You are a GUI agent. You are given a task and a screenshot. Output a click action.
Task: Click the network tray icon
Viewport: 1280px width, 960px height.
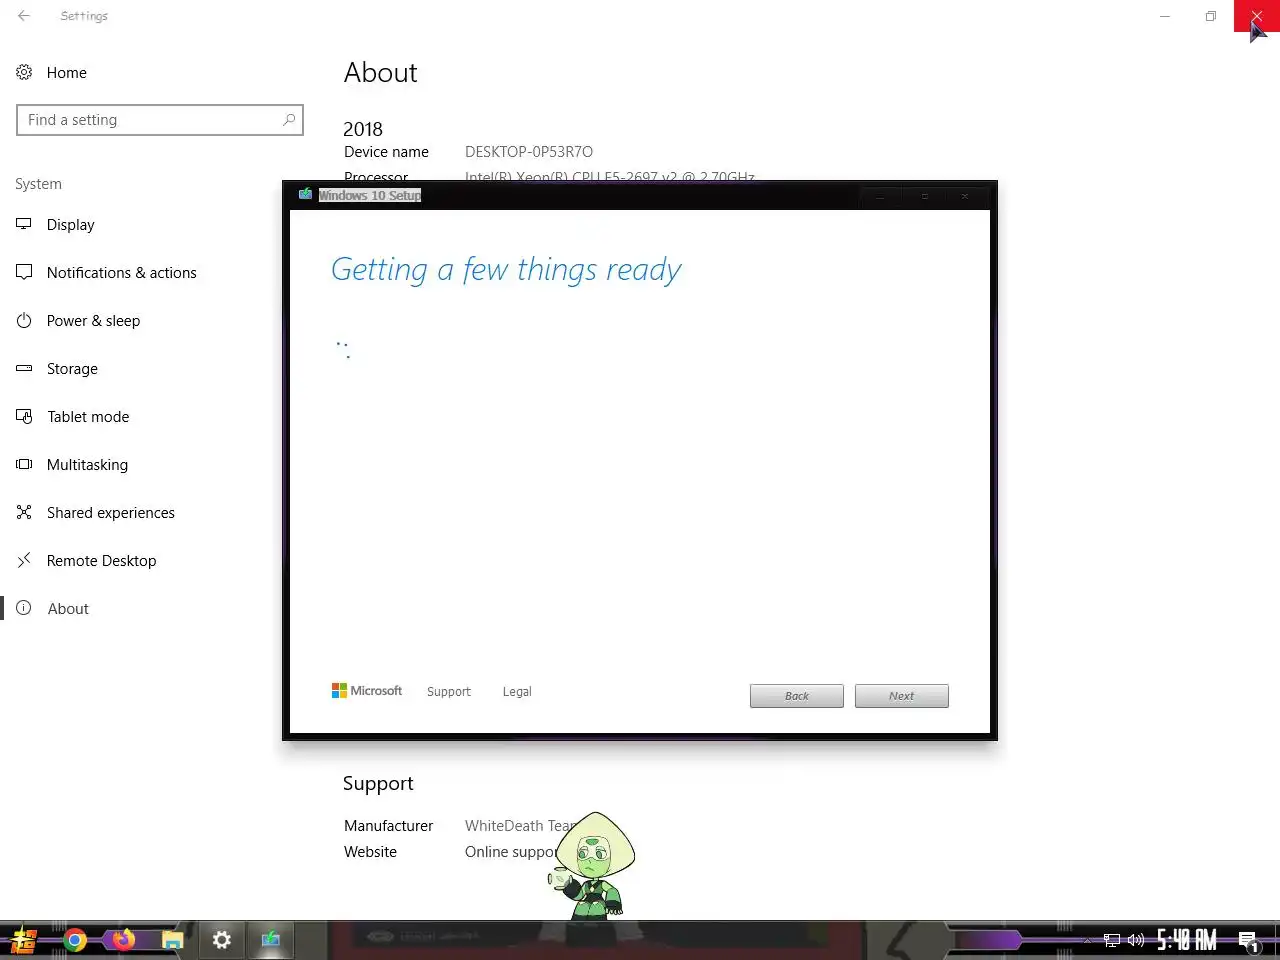(x=1112, y=940)
